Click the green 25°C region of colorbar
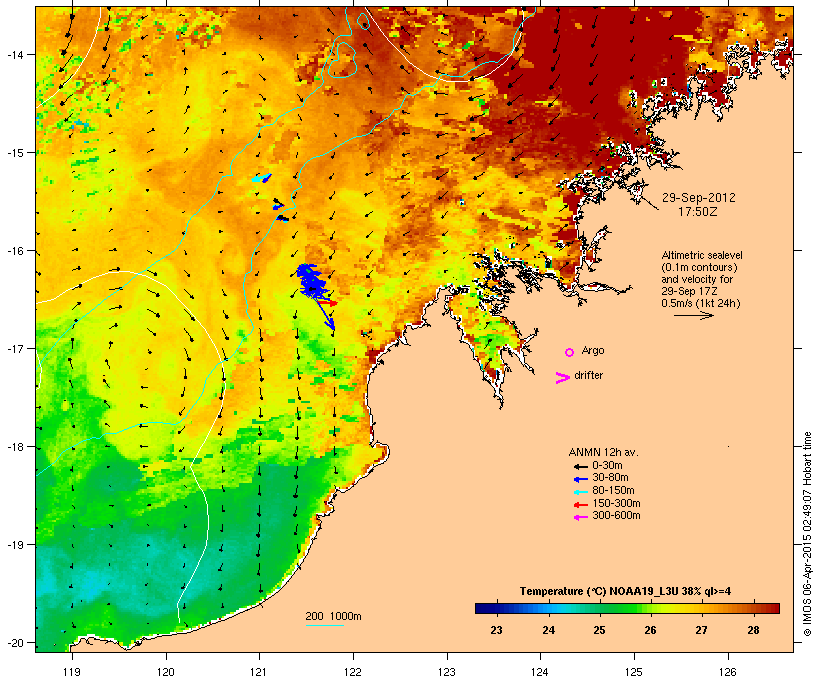 tap(599, 608)
